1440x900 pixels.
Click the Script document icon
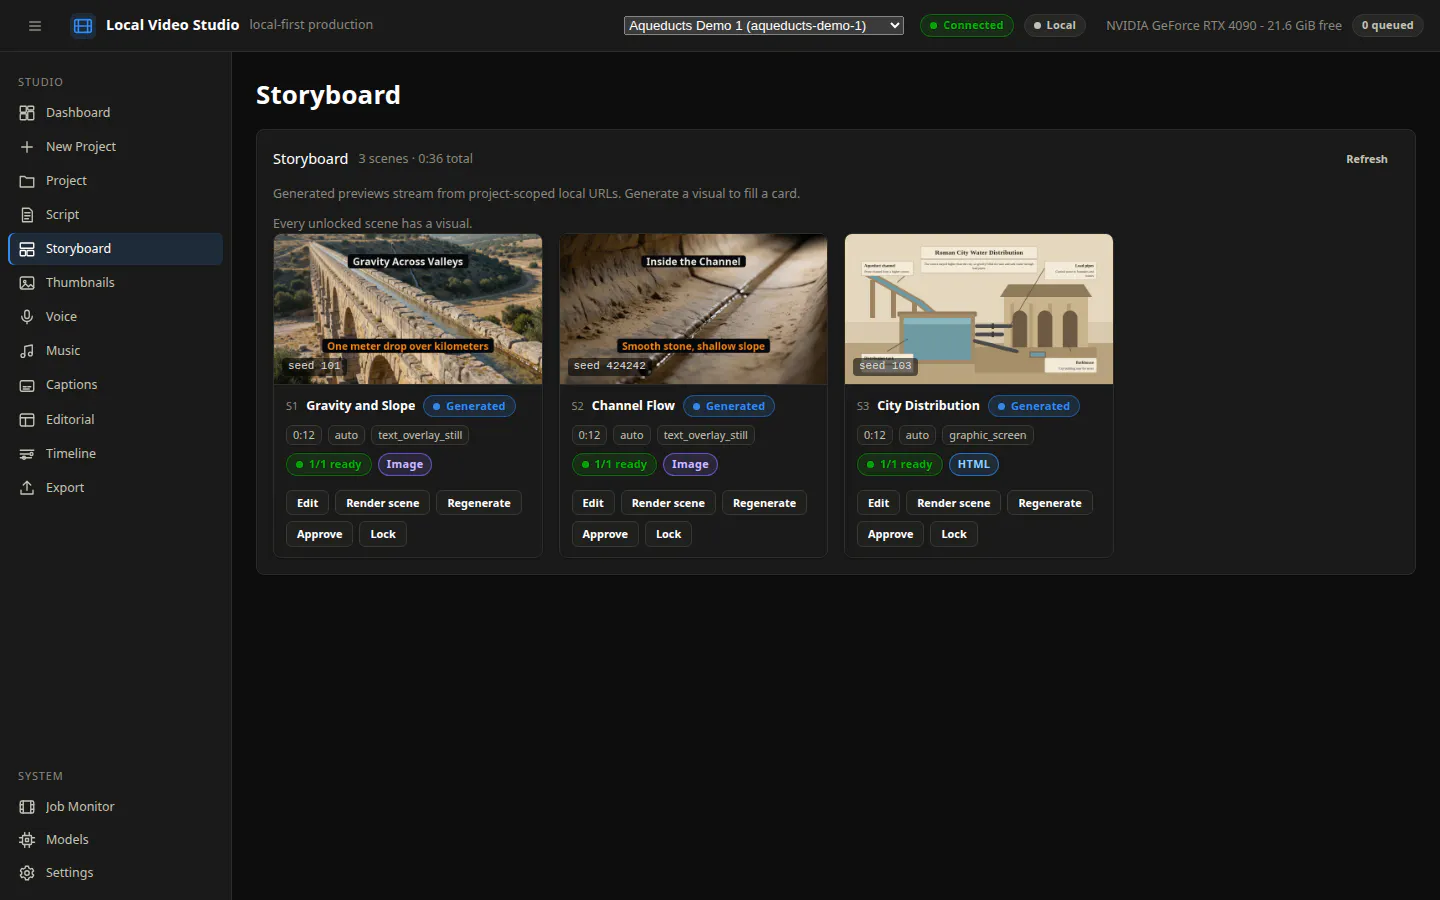(x=27, y=215)
